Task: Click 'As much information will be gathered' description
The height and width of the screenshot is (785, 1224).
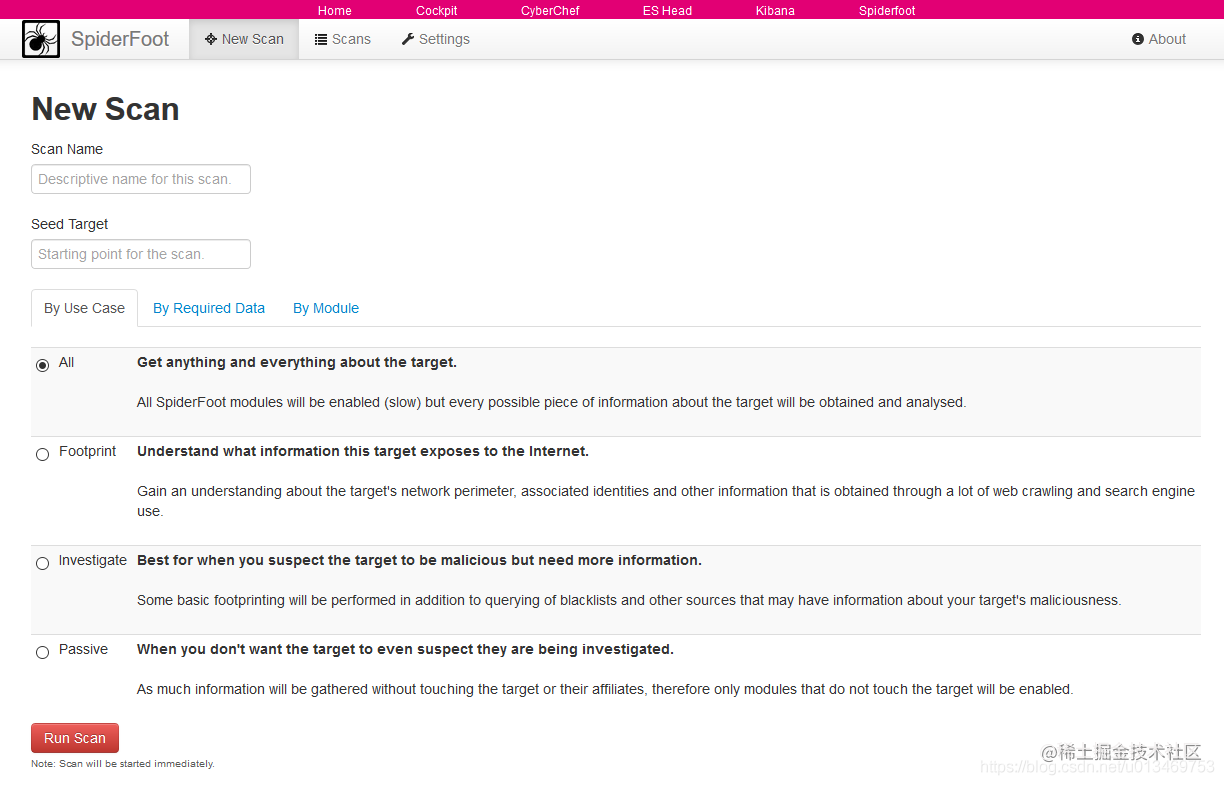Action: click(605, 689)
